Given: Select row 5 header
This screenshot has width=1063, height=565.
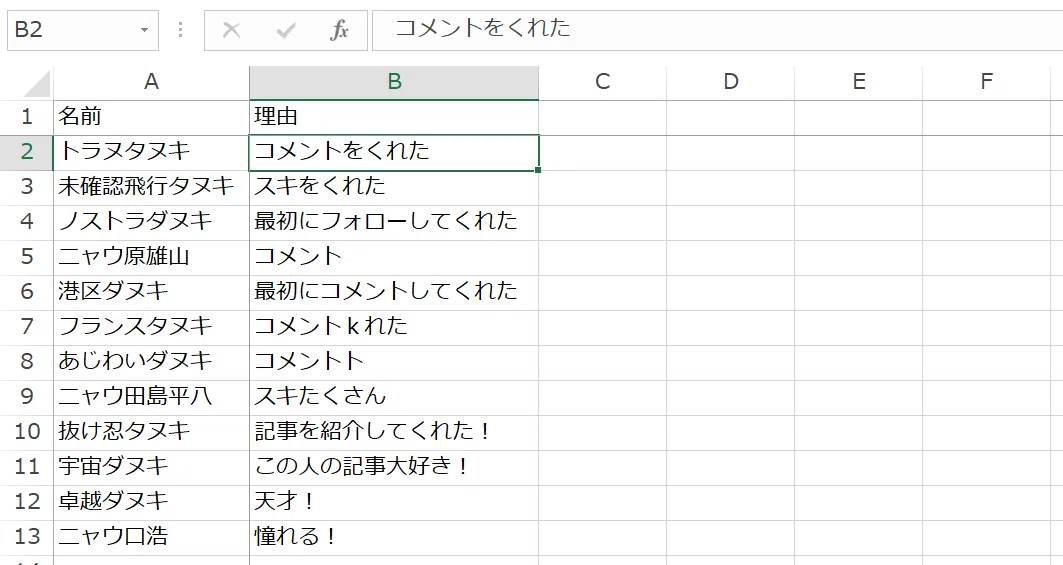Looking at the screenshot, I should point(26,256).
